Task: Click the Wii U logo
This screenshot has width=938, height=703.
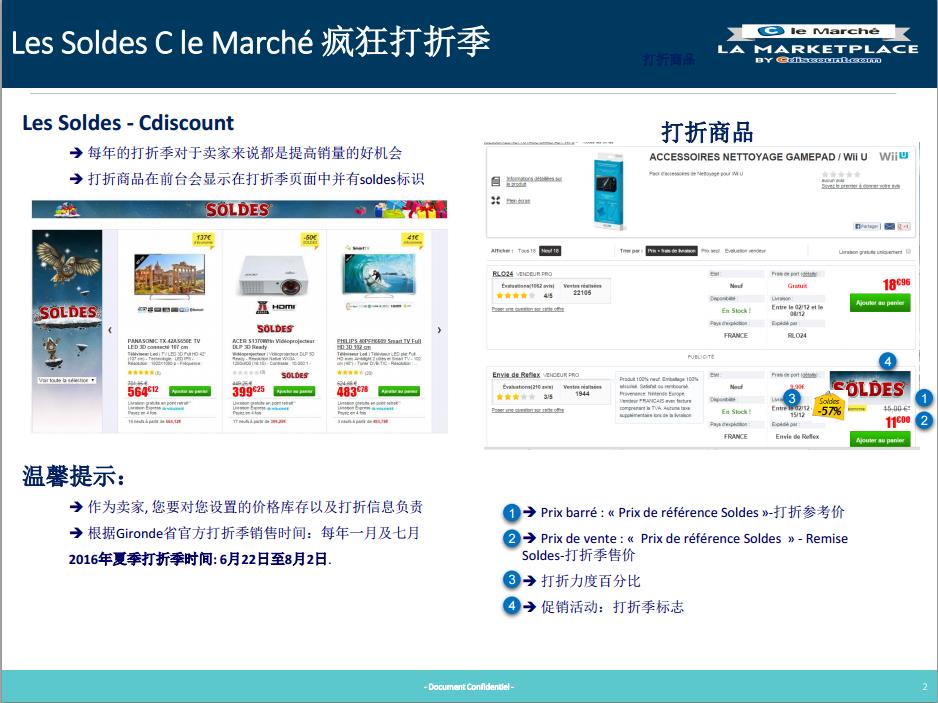Action: click(894, 156)
